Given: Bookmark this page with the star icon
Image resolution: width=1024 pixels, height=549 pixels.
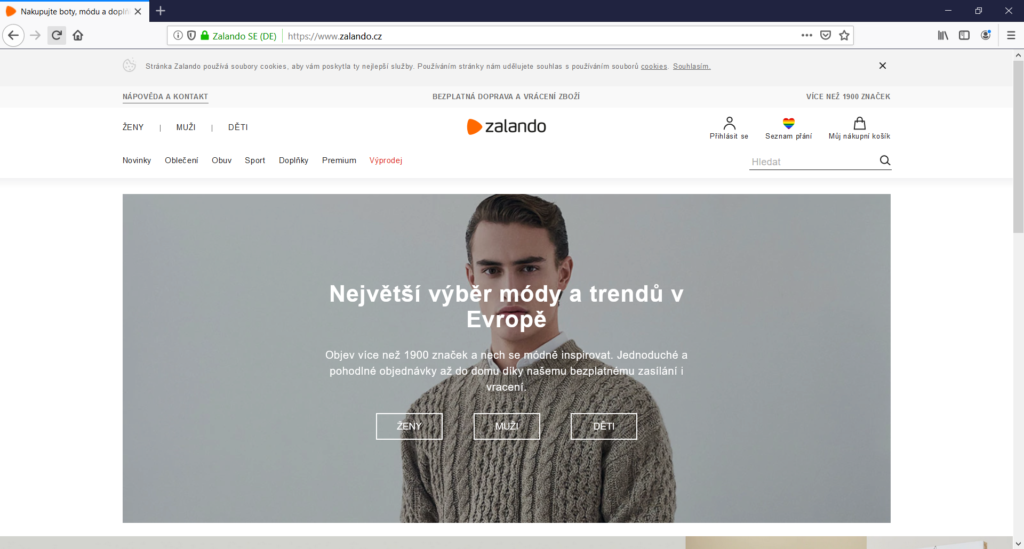Looking at the screenshot, I should (844, 36).
